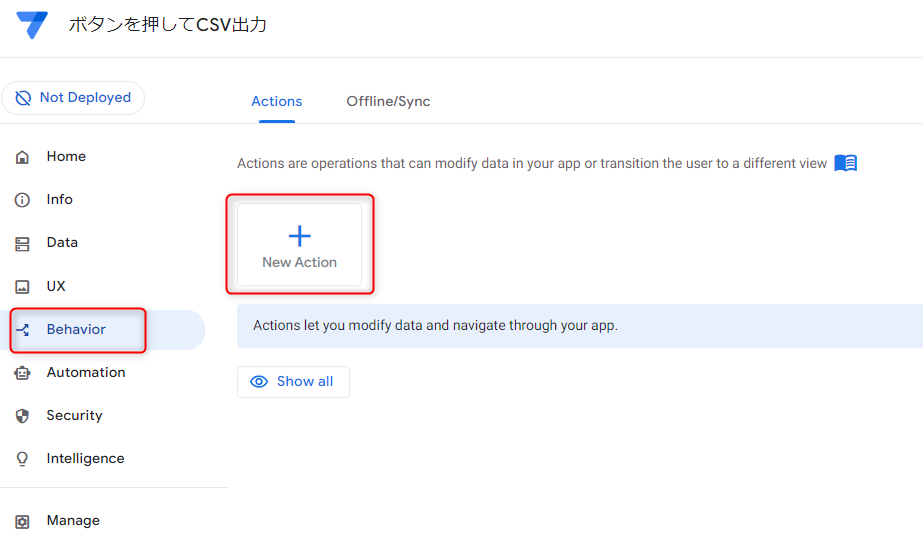Click the app title ボタンを押してCSV出力
Screen dimensions: 923x549
click(x=168, y=25)
